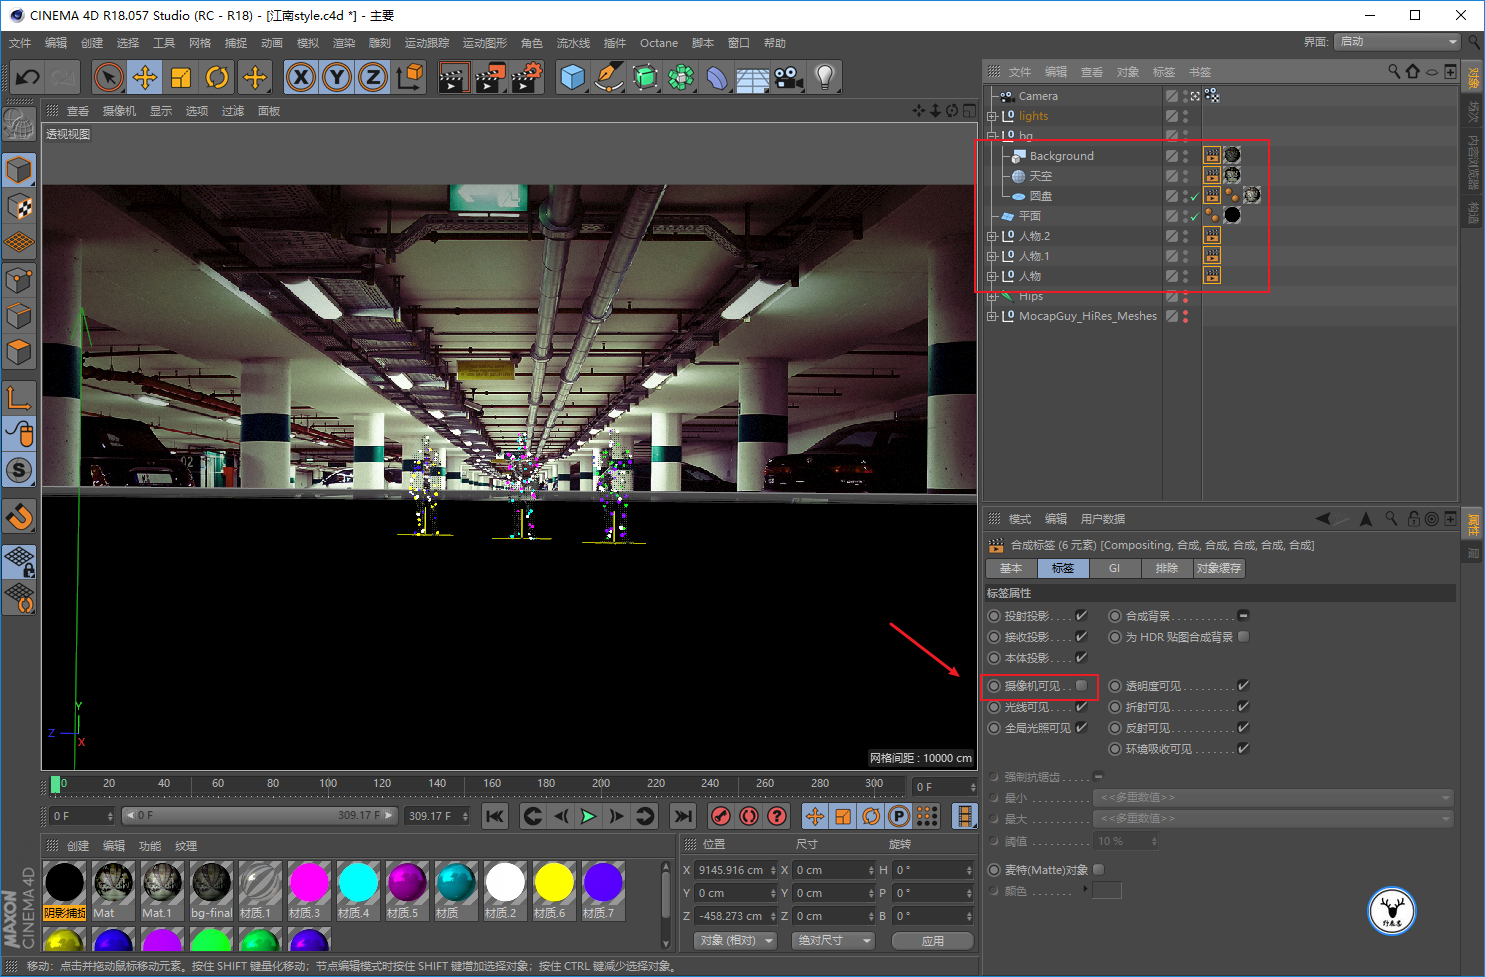Expand the 人物.1 group
Viewport: 1485px width, 977px height.
[991, 257]
